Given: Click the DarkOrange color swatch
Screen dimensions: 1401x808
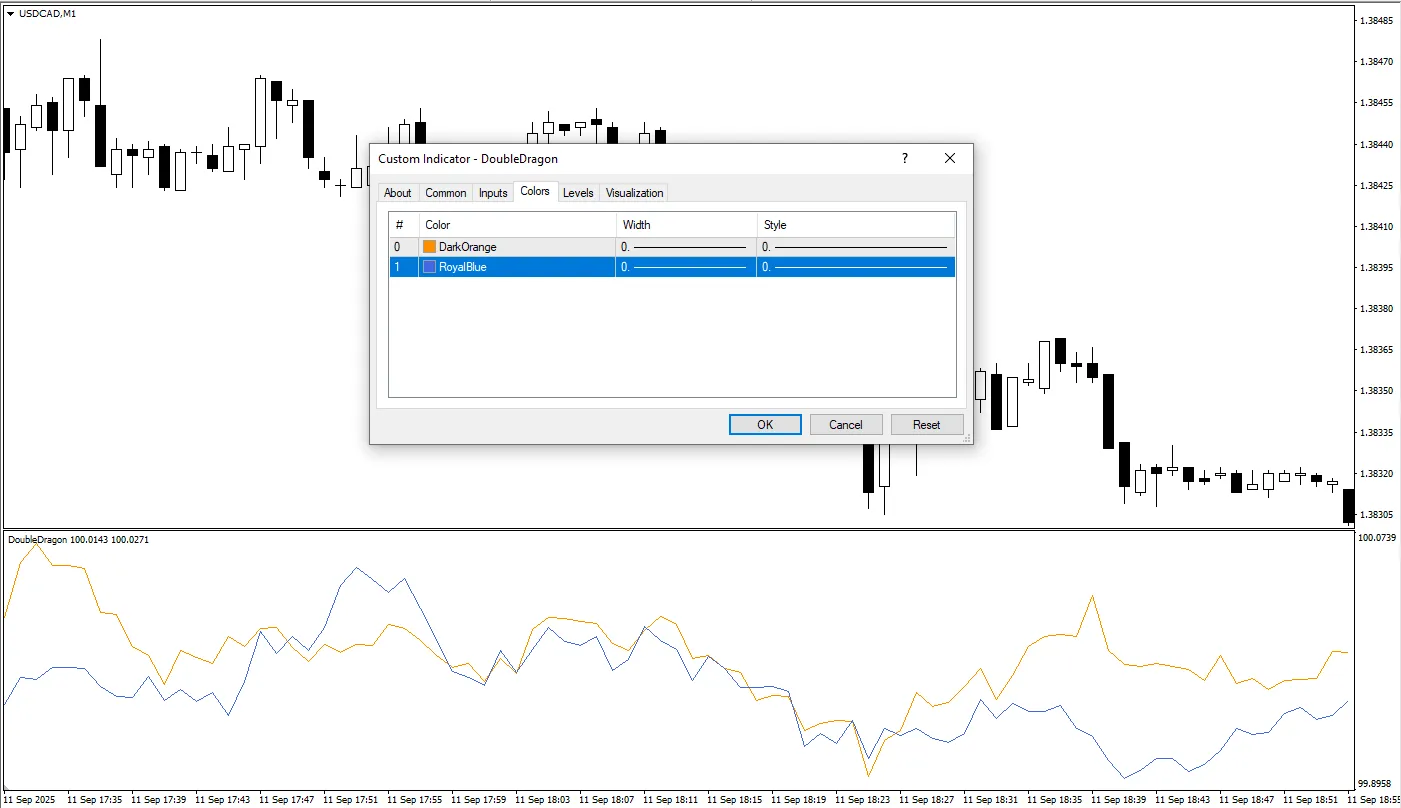Looking at the screenshot, I should pos(430,247).
